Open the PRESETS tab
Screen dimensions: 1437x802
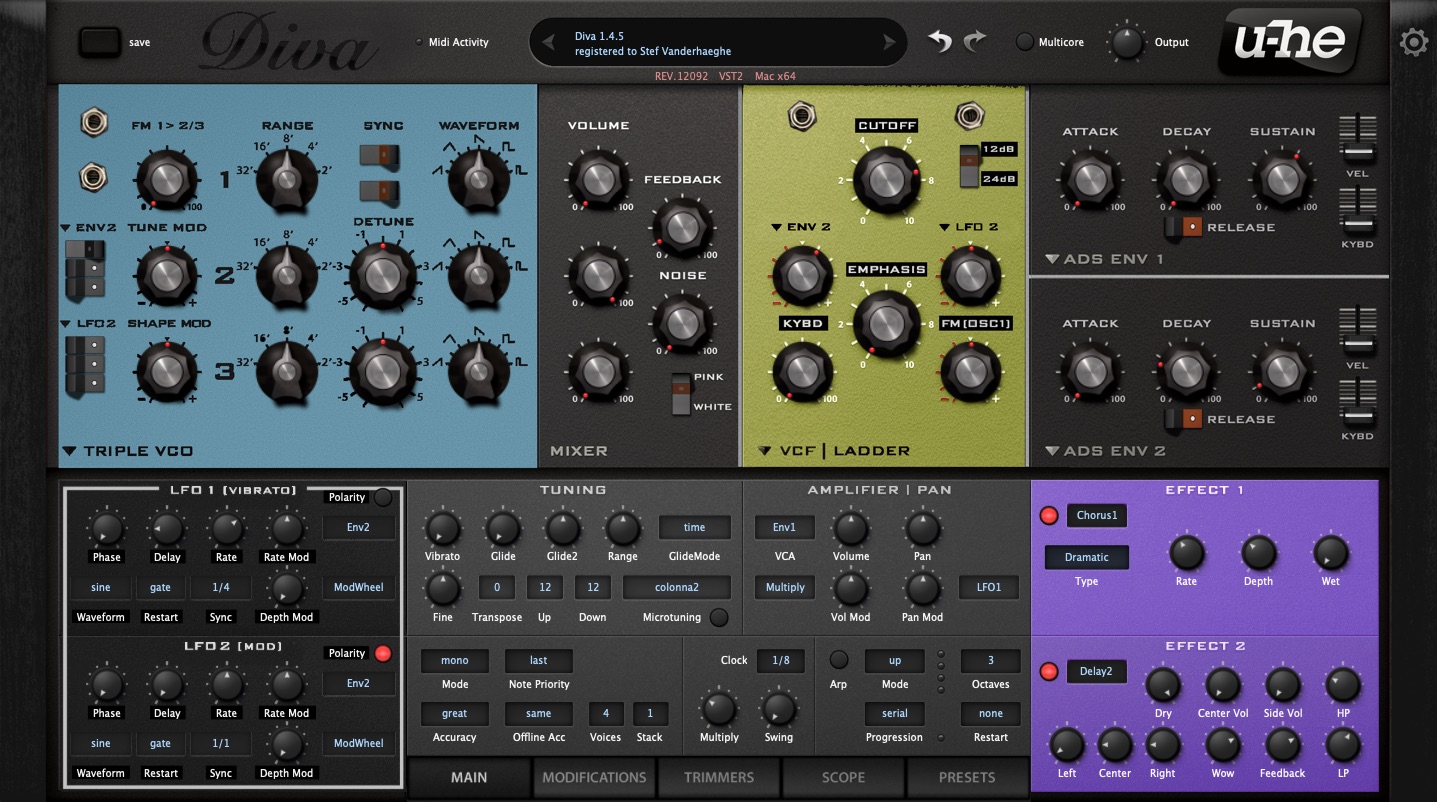(967, 777)
